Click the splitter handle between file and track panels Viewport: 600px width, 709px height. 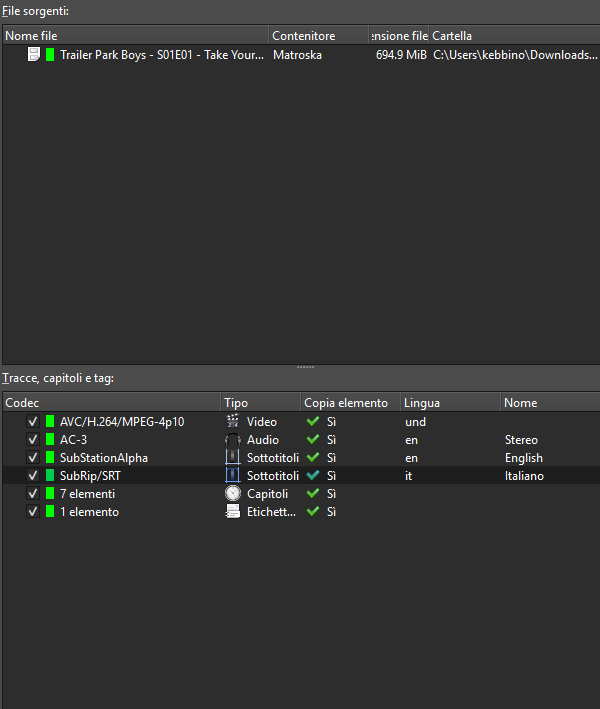pos(300,367)
